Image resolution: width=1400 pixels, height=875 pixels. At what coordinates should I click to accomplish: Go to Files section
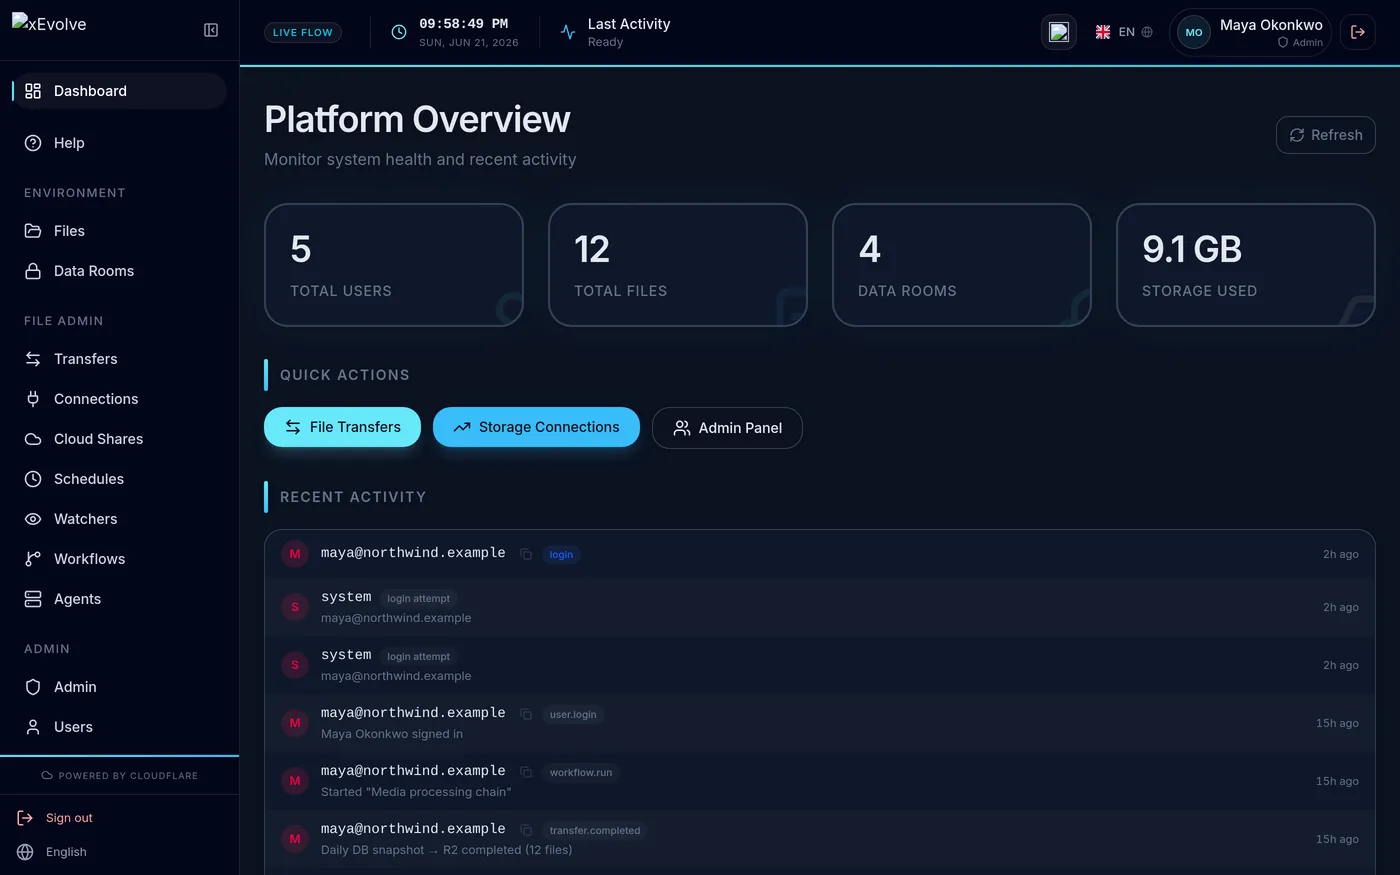tap(120, 231)
